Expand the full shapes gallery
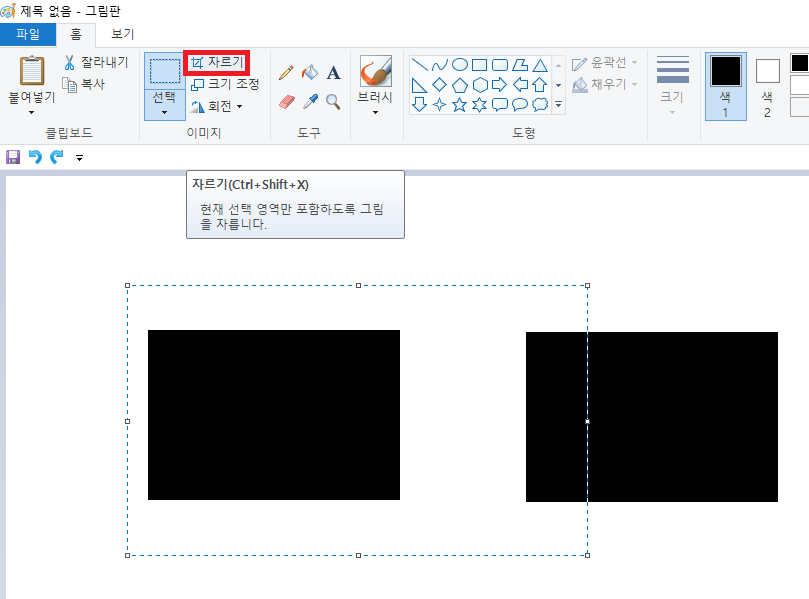Viewport: 809px width, 599px height. click(558, 105)
